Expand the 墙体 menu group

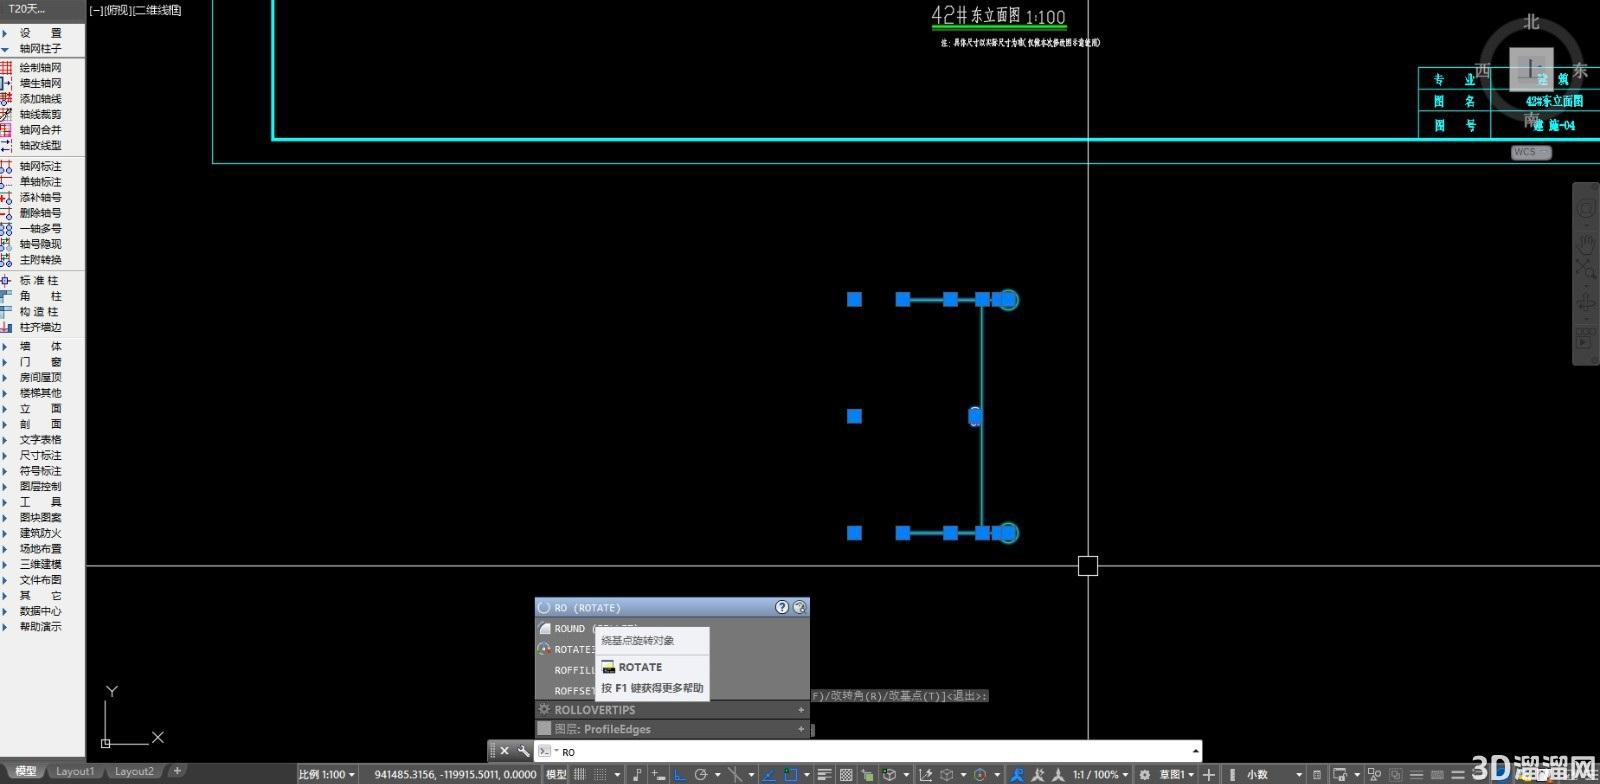point(40,346)
